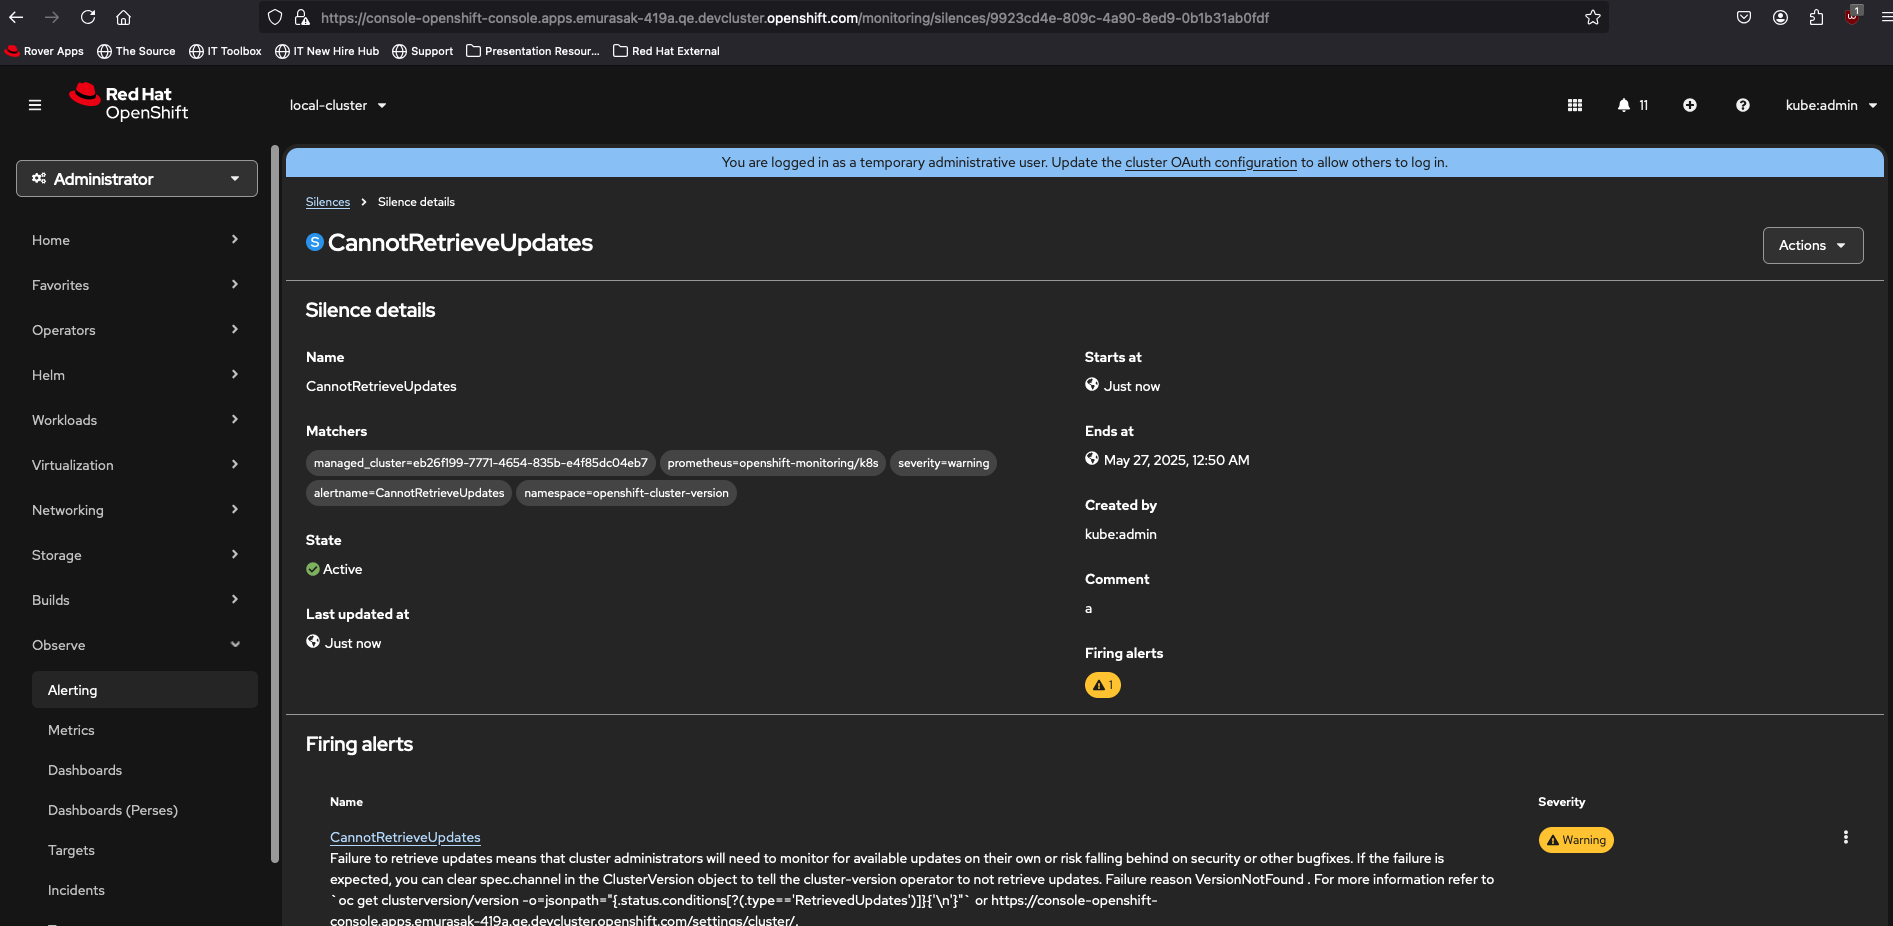Open Dashboards (Perses) in the sidebar

[145, 810]
